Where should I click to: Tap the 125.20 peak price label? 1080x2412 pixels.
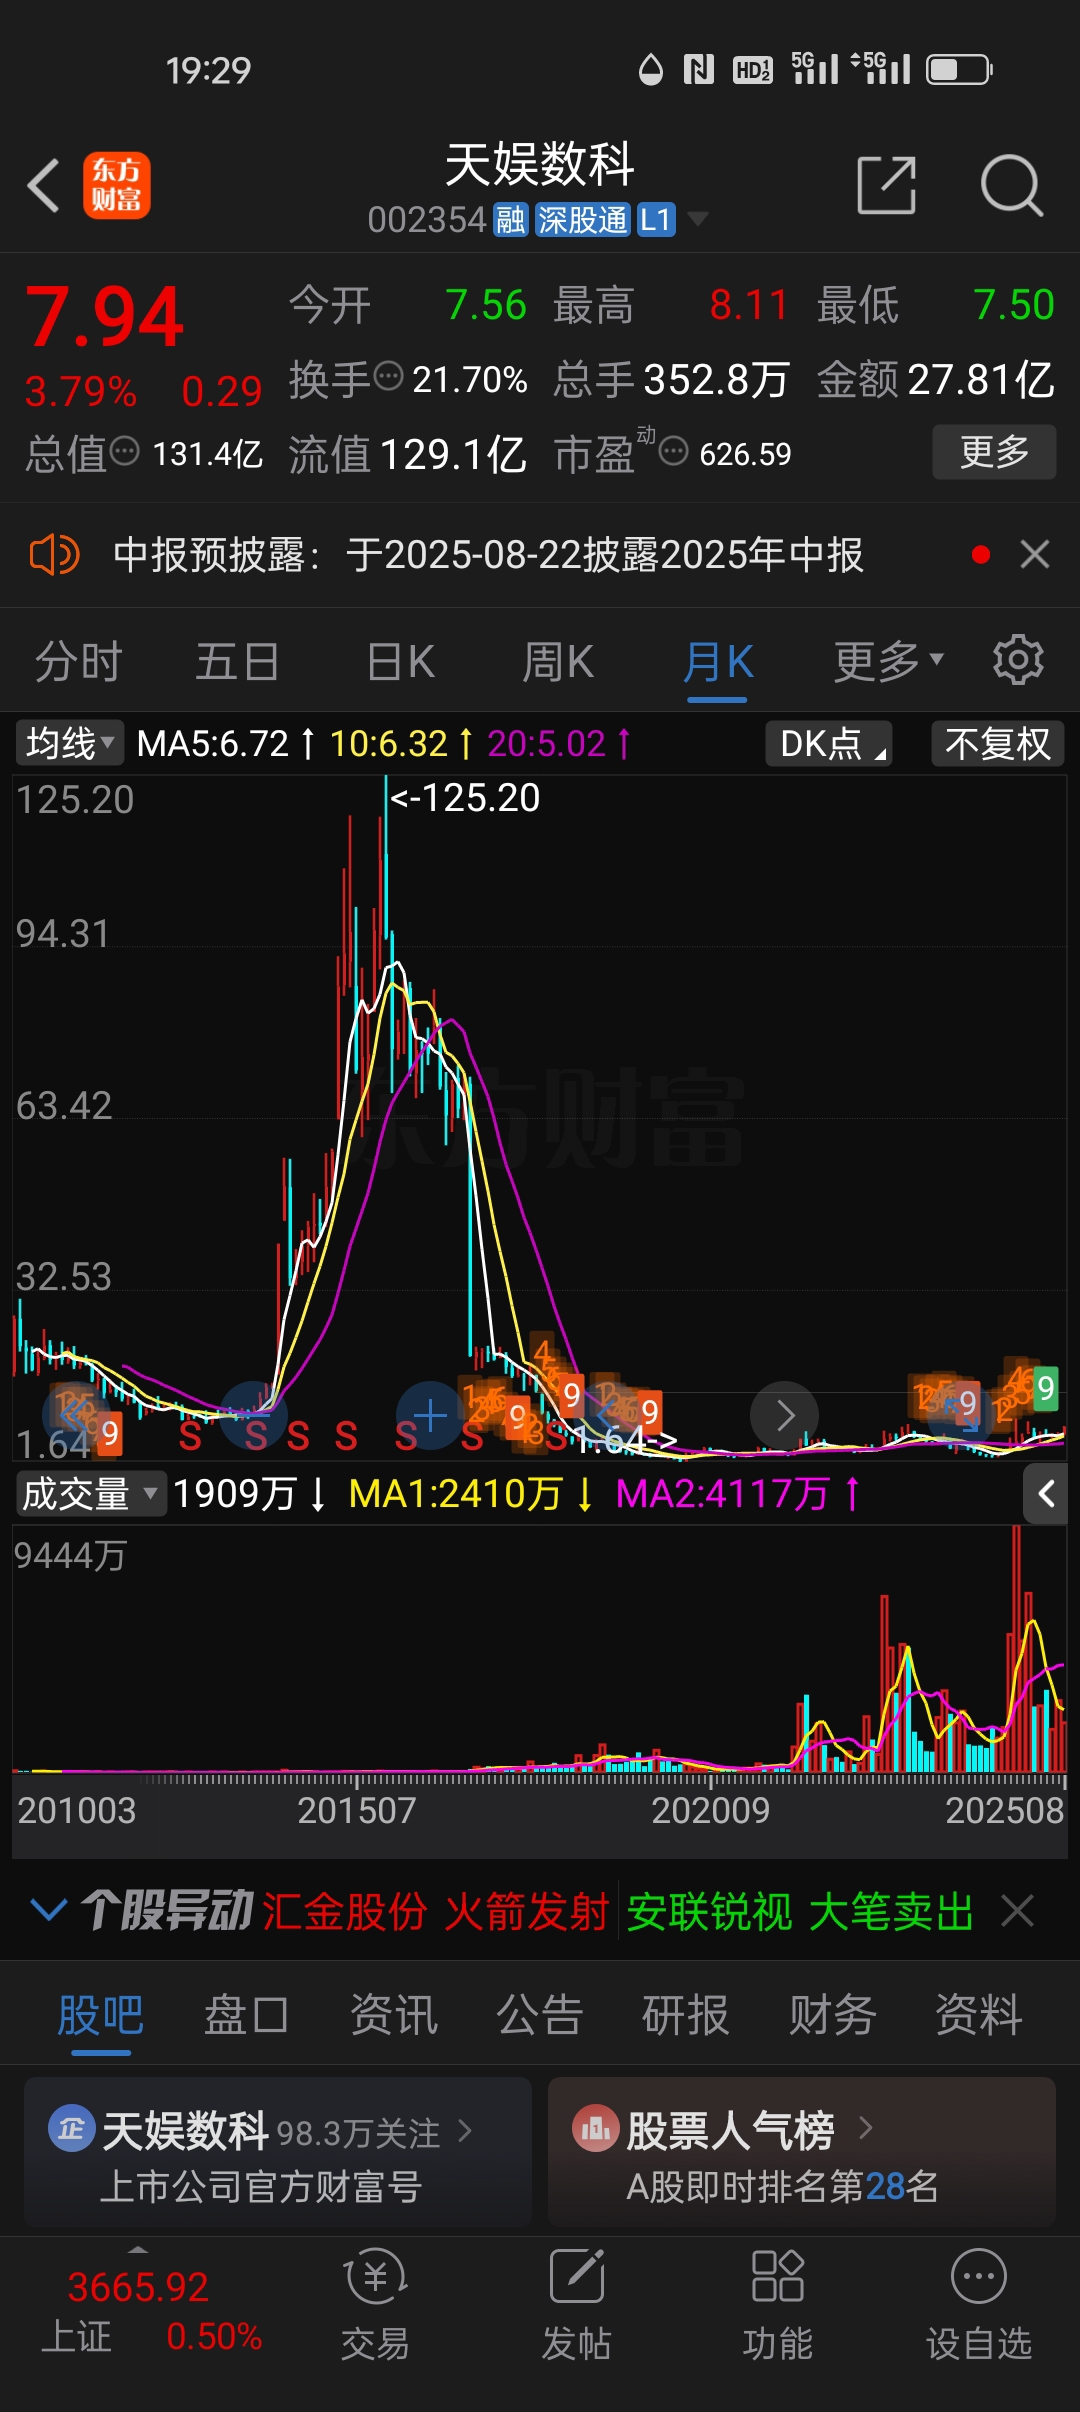465,798
